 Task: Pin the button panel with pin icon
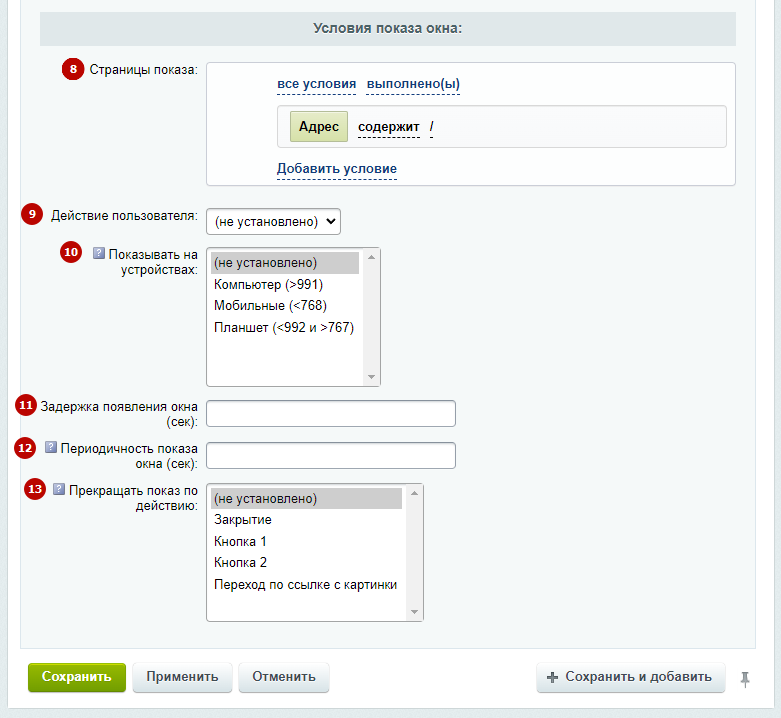coord(745,678)
